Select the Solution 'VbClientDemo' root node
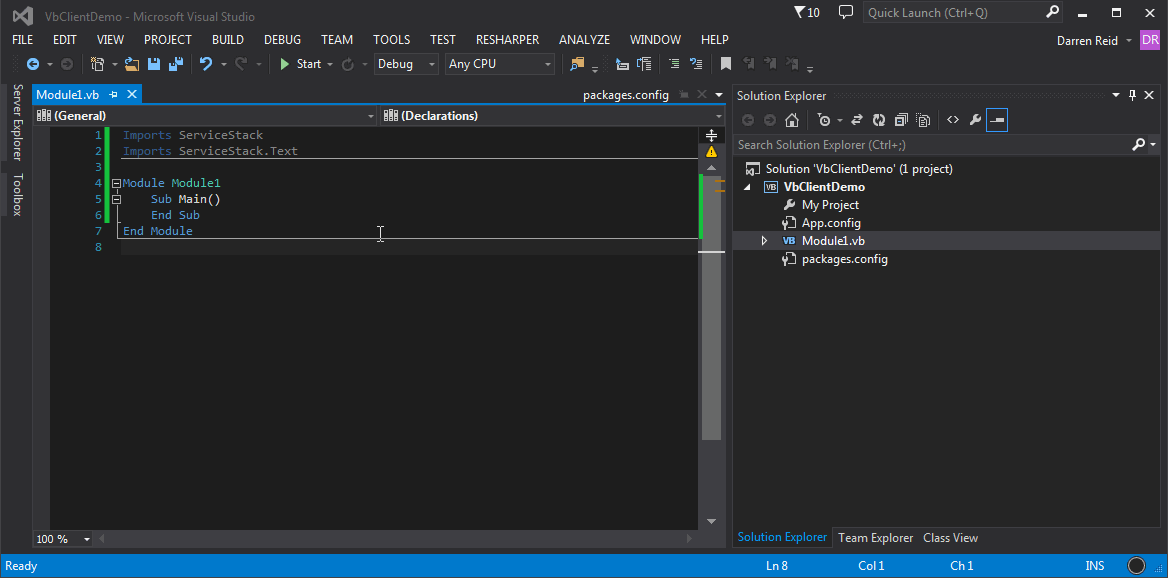This screenshot has height=578, width=1168. tap(859, 169)
